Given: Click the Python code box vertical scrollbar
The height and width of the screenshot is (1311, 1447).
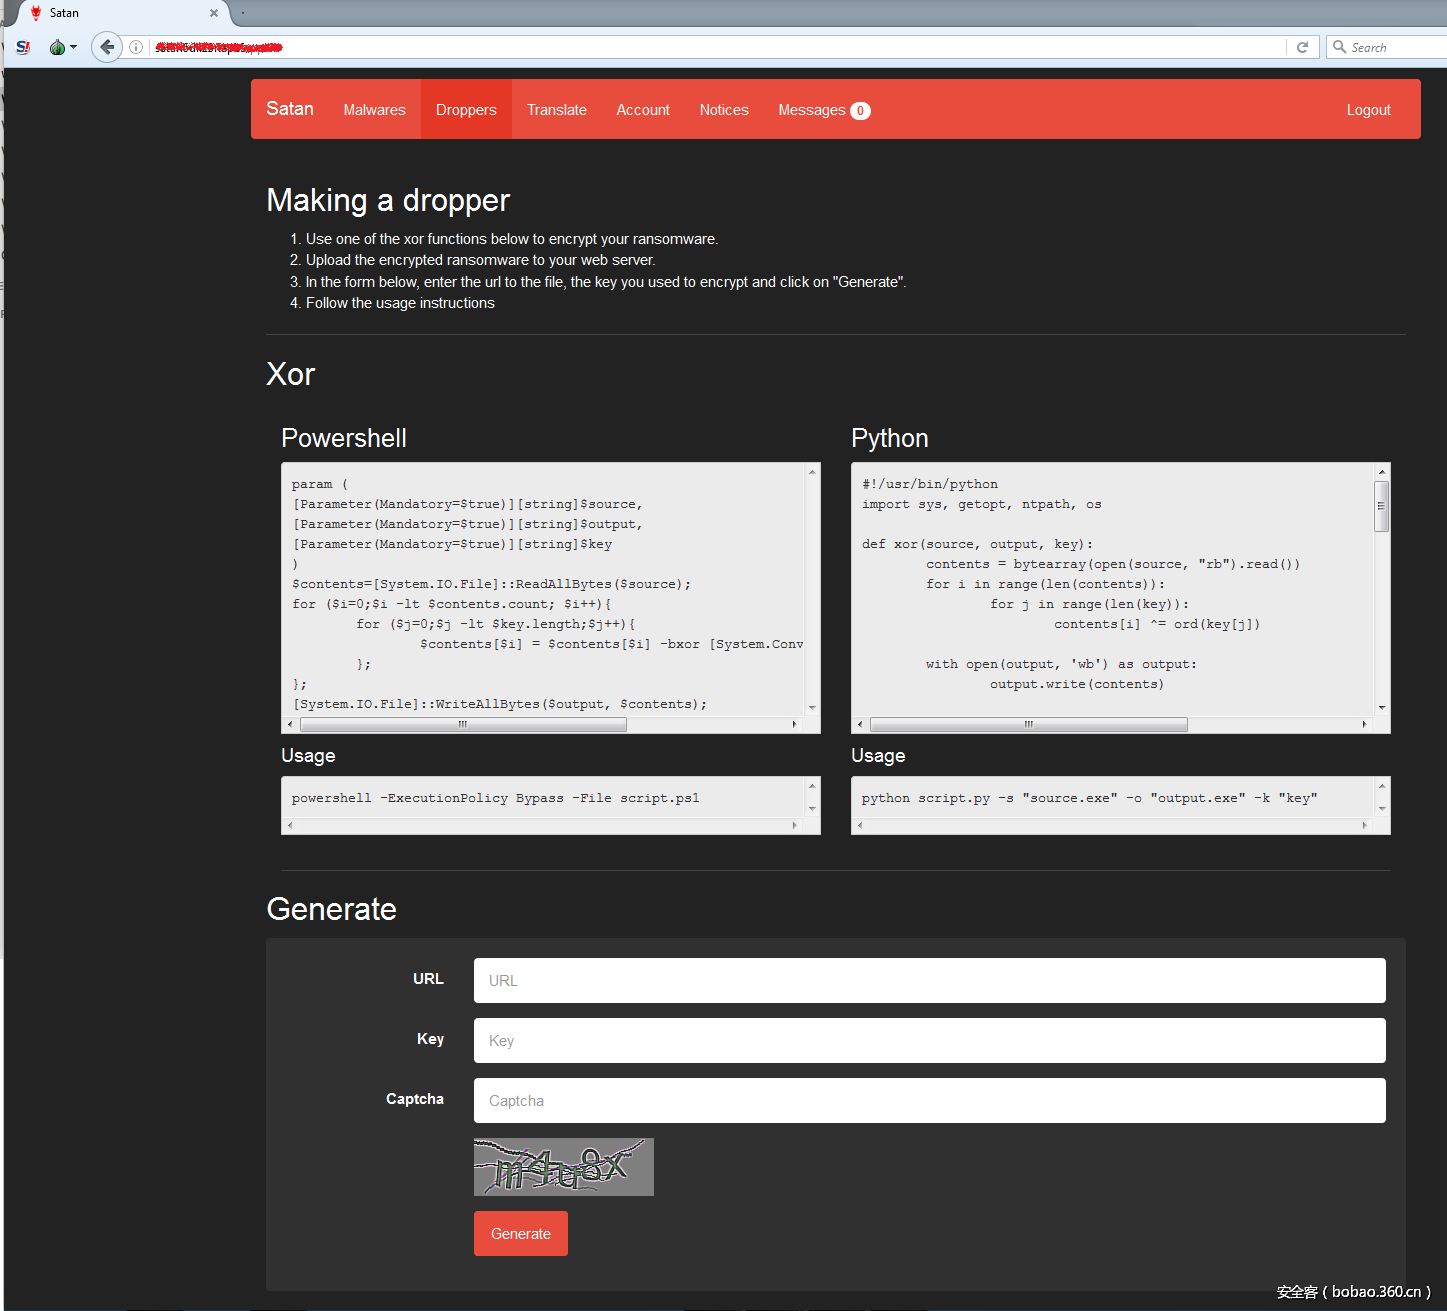Looking at the screenshot, I should [1381, 506].
